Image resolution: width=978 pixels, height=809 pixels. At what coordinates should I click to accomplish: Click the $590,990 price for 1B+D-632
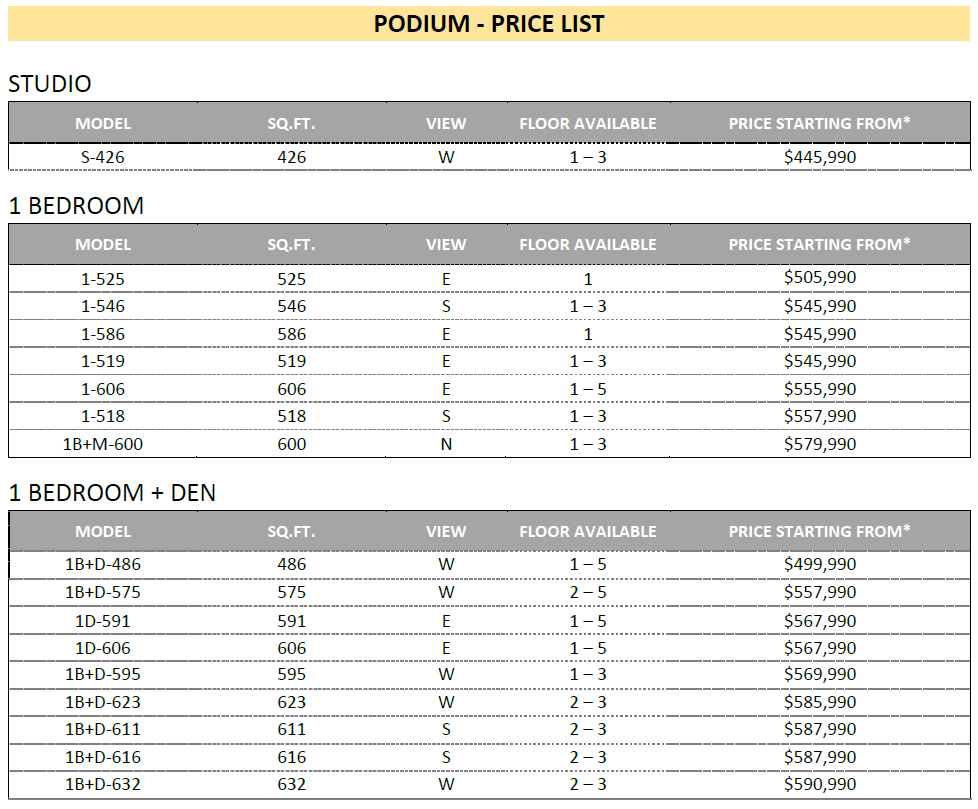(x=820, y=785)
